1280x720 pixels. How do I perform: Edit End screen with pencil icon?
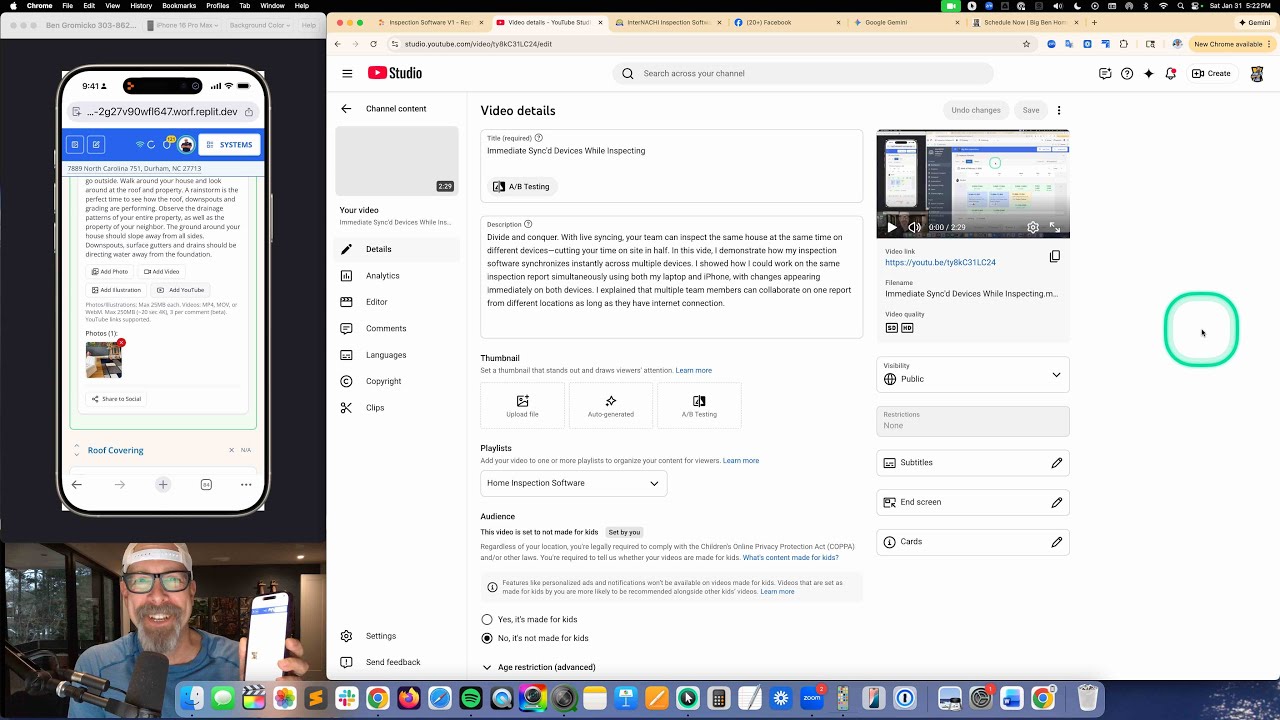click(x=1057, y=502)
